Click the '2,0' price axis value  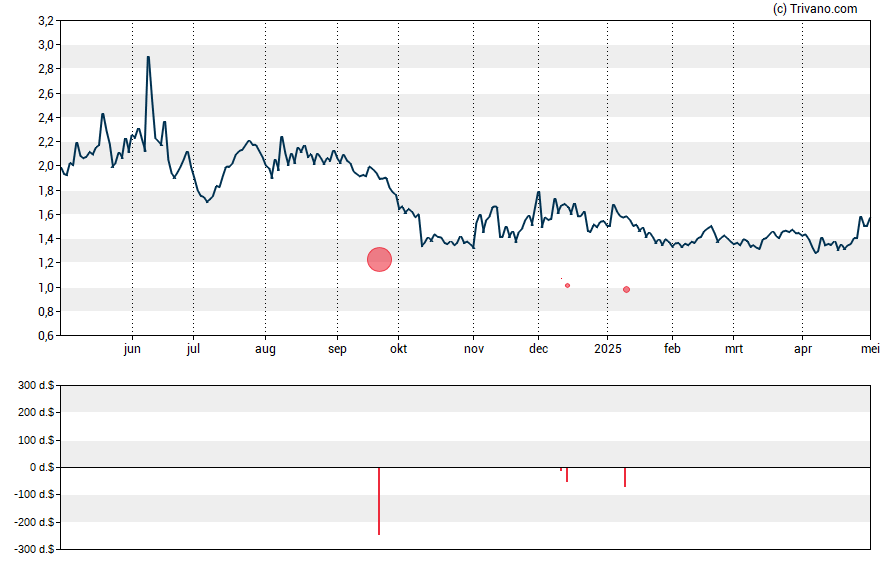click(46, 166)
